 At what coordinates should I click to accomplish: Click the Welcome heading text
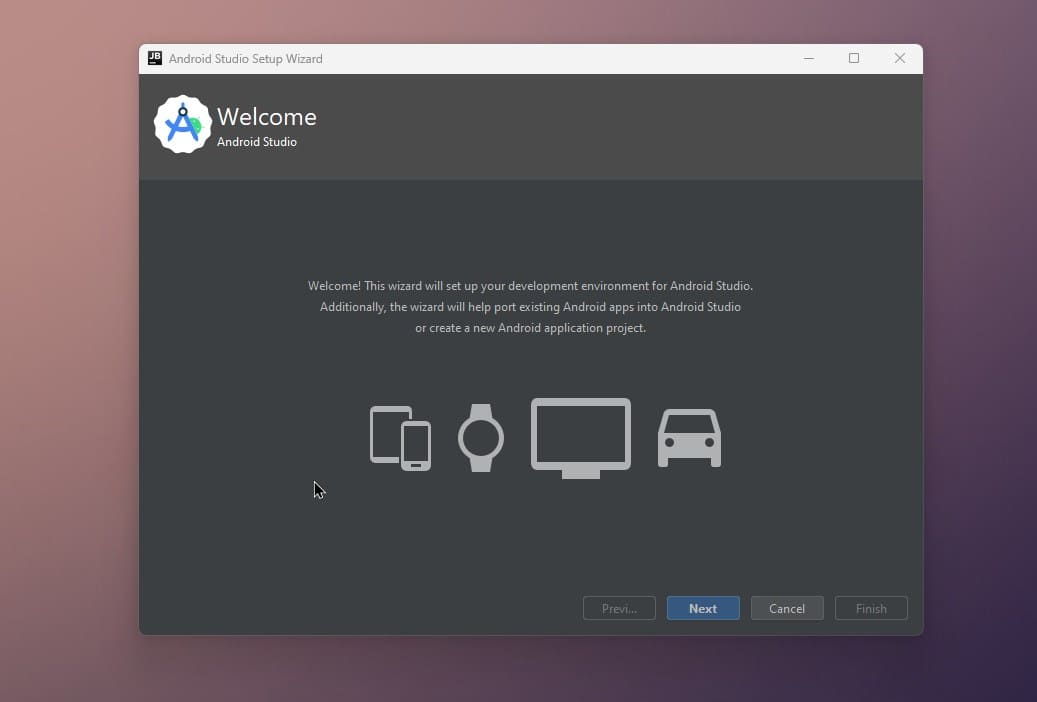[x=267, y=117]
